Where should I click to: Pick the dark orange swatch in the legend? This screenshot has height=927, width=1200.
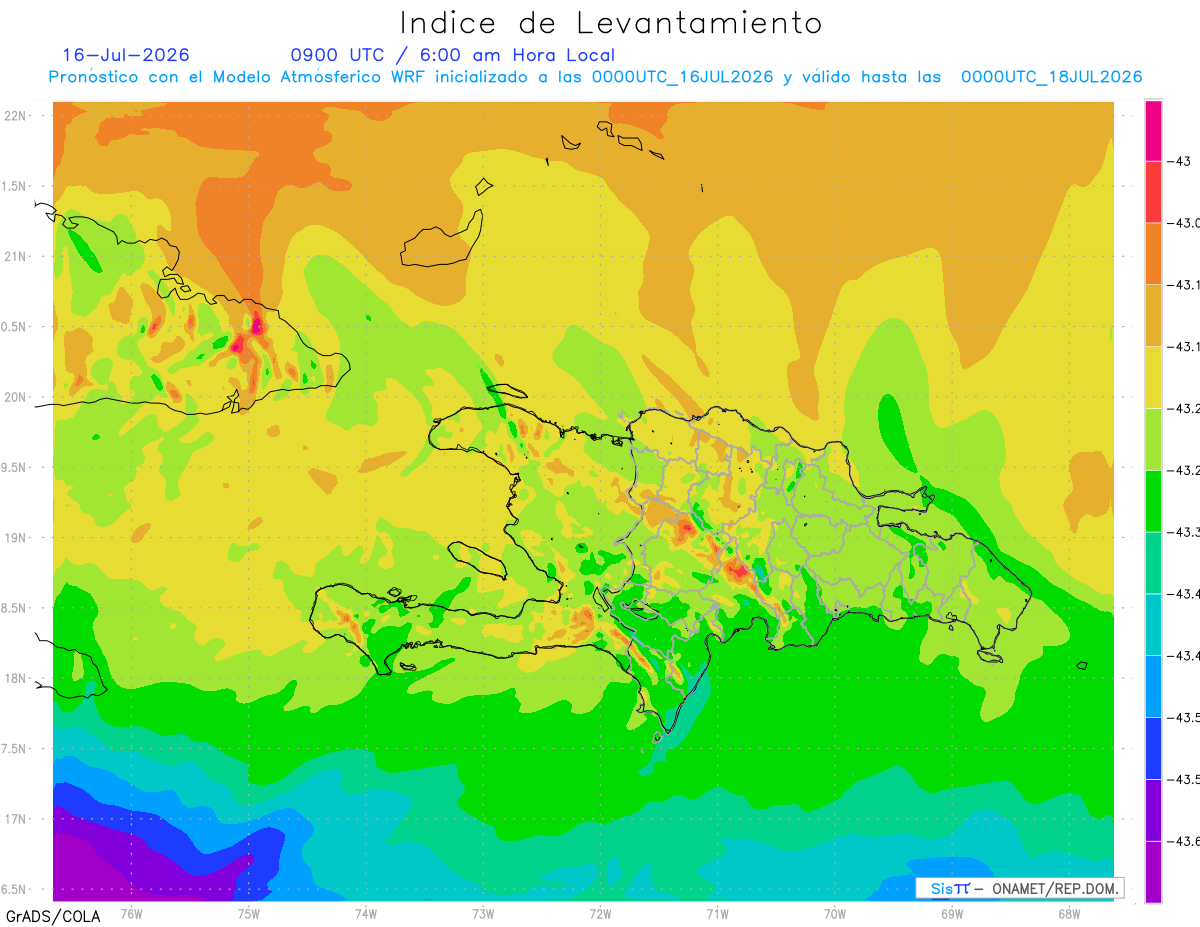point(1153,254)
